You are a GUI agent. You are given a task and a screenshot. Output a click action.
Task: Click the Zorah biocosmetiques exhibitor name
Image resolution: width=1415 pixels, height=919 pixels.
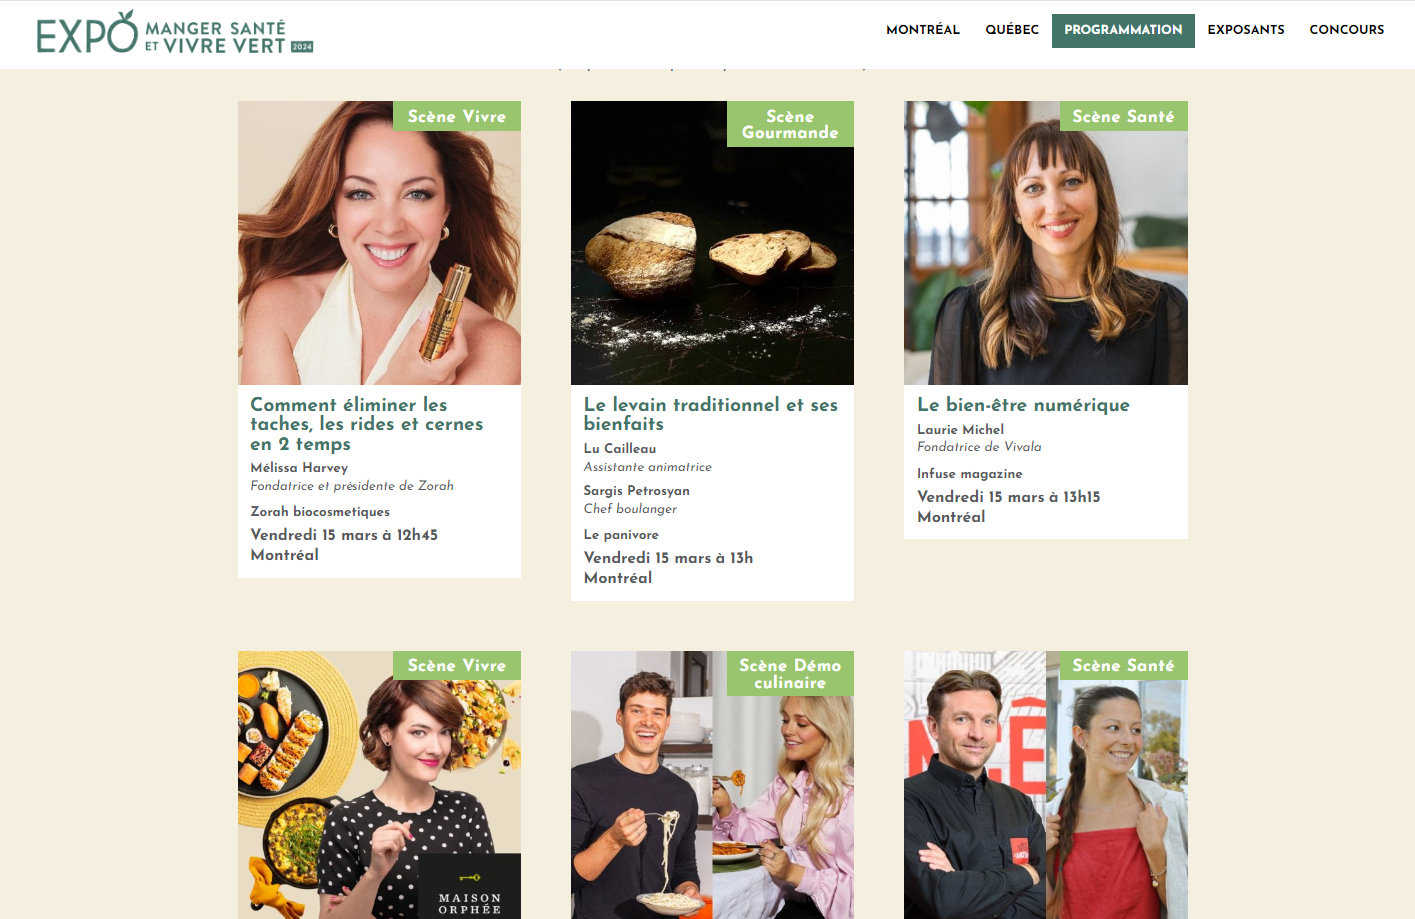[x=320, y=511]
